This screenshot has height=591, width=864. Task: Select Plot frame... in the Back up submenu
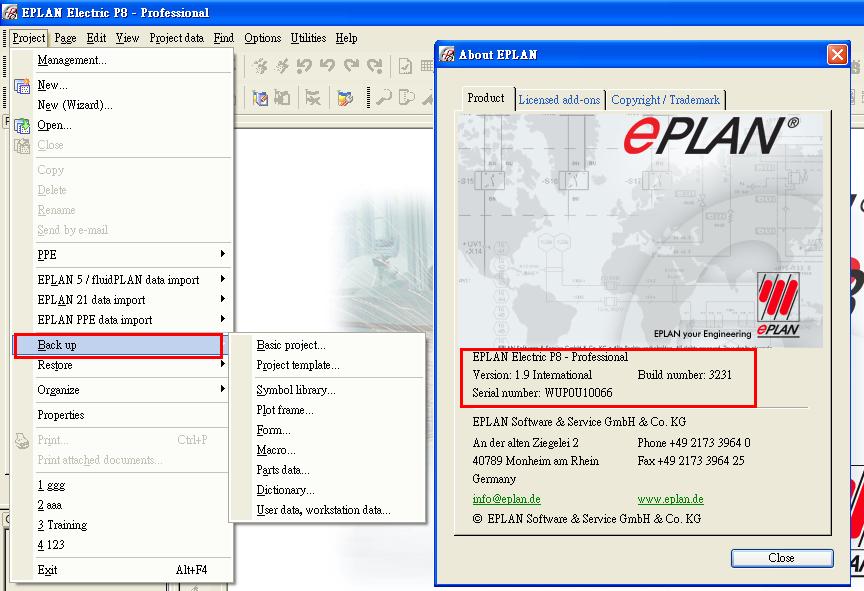327,410
